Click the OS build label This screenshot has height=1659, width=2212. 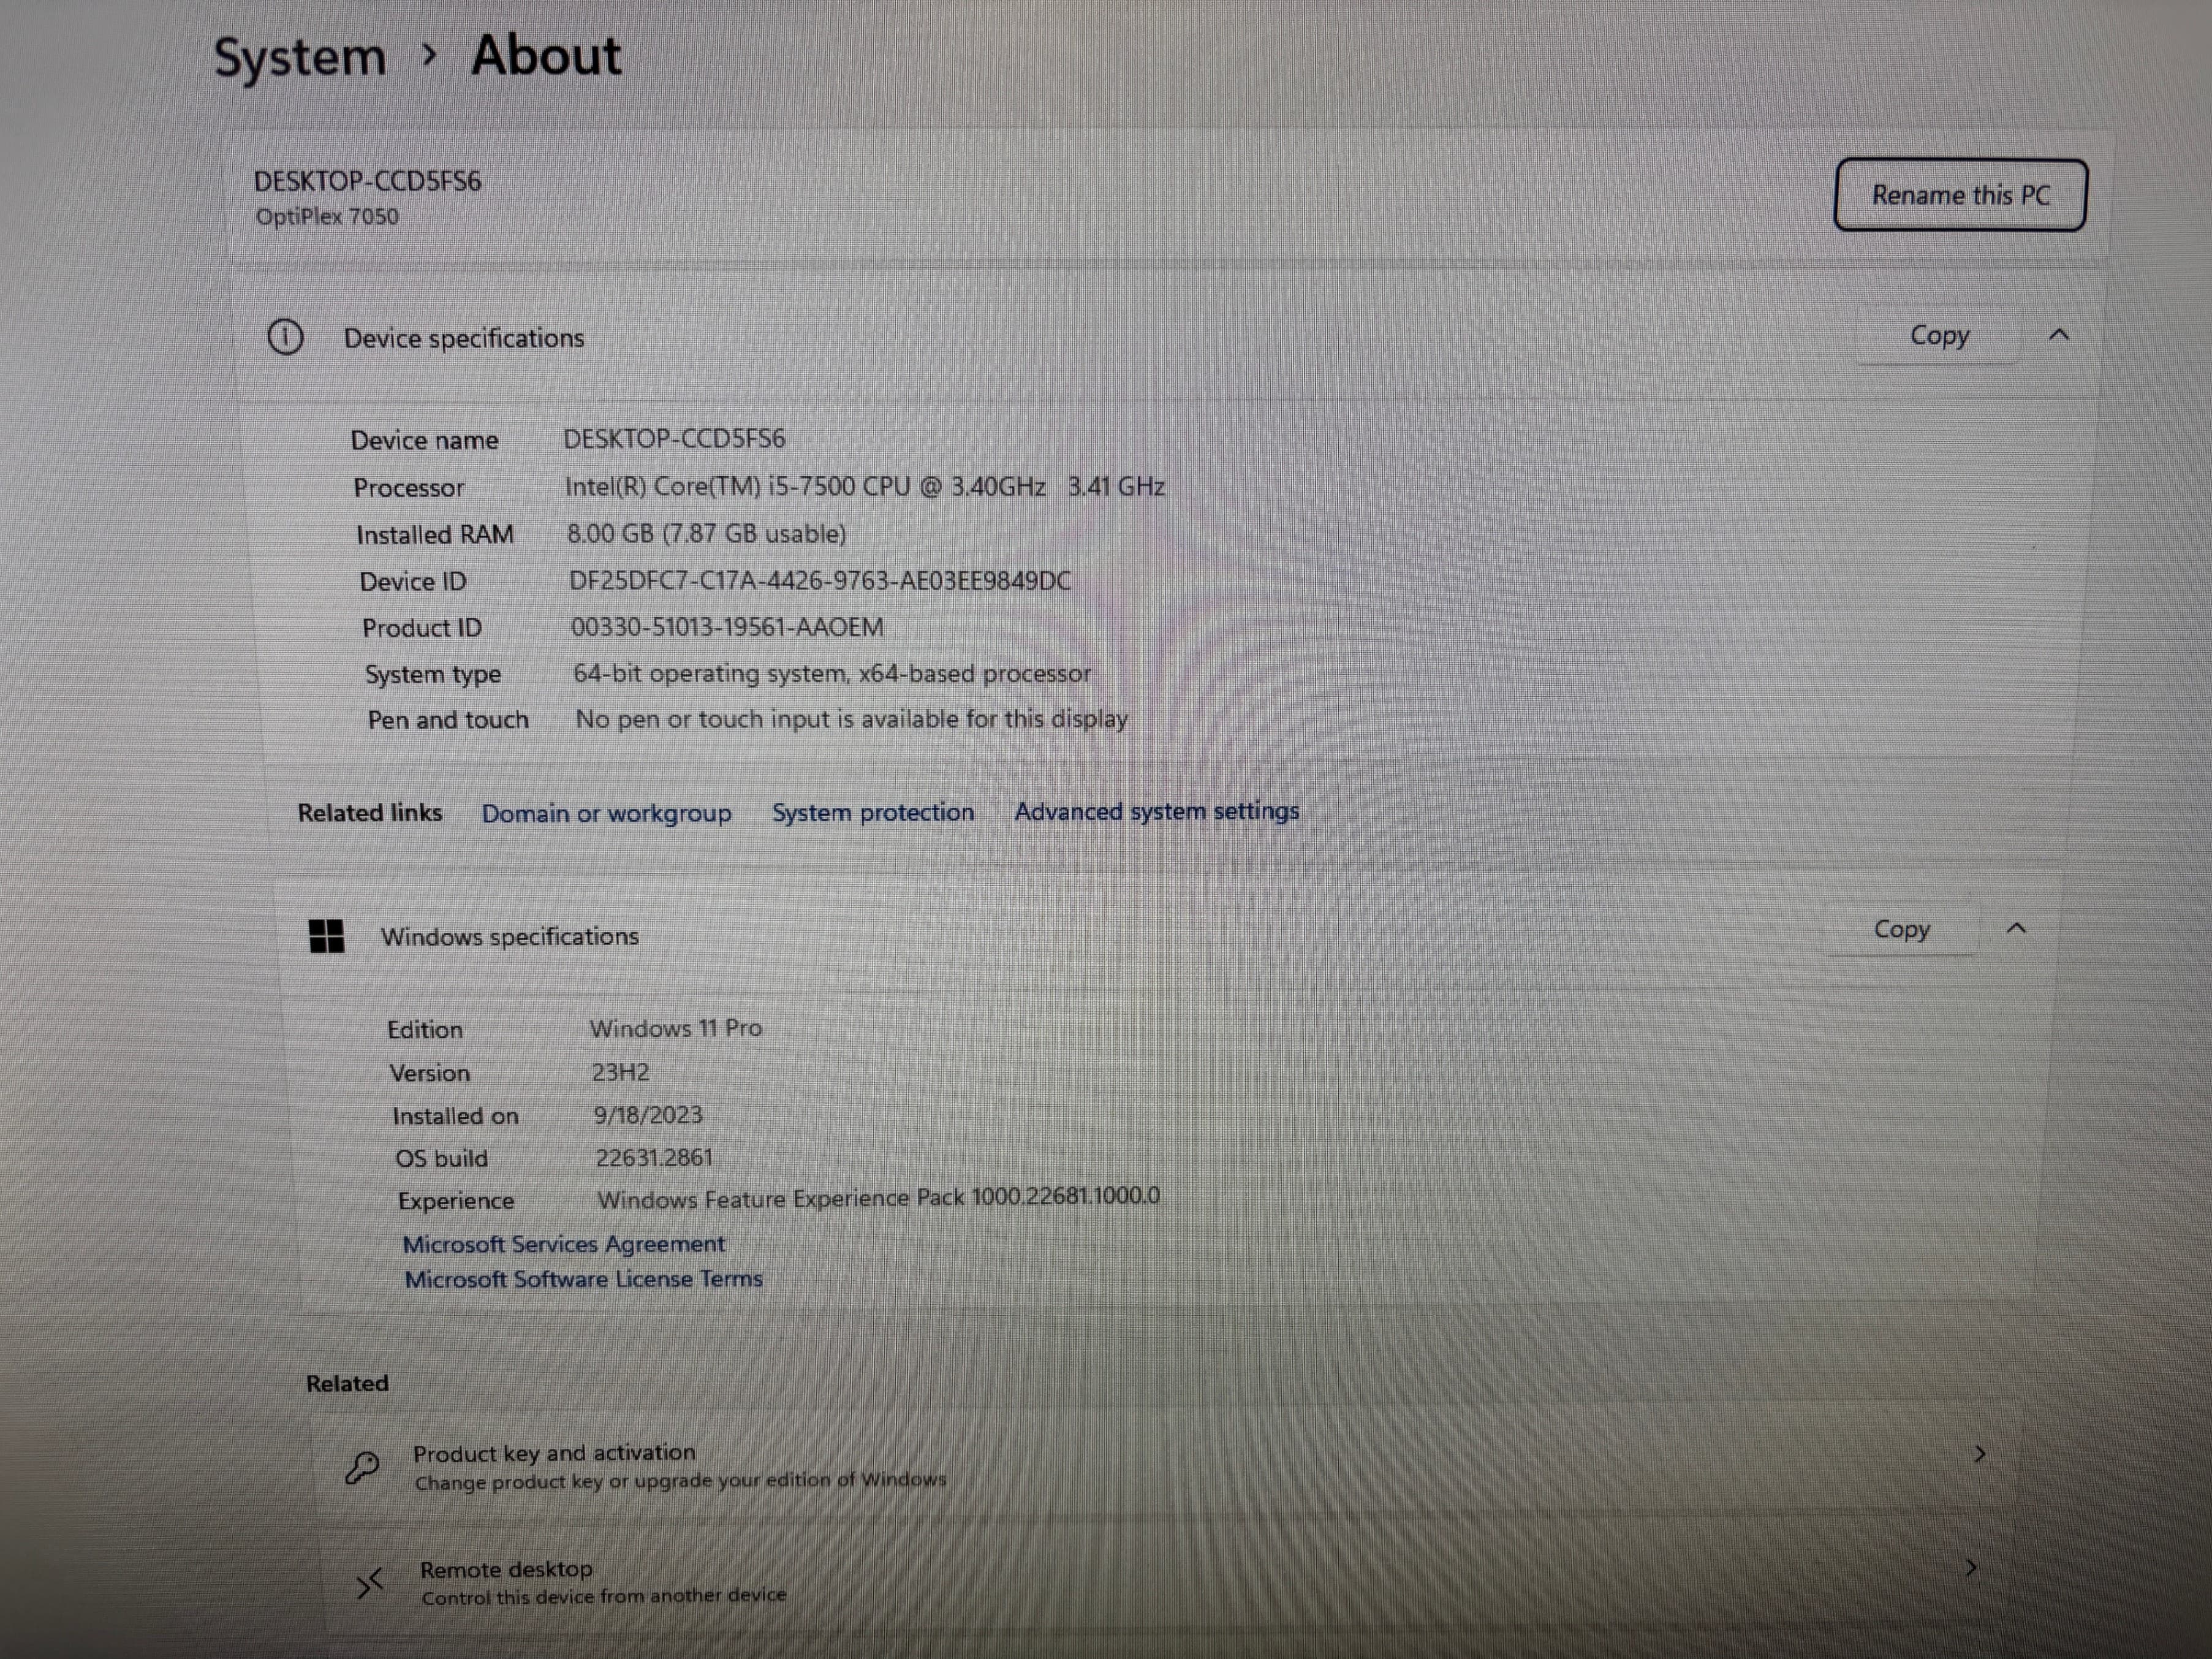point(441,1158)
